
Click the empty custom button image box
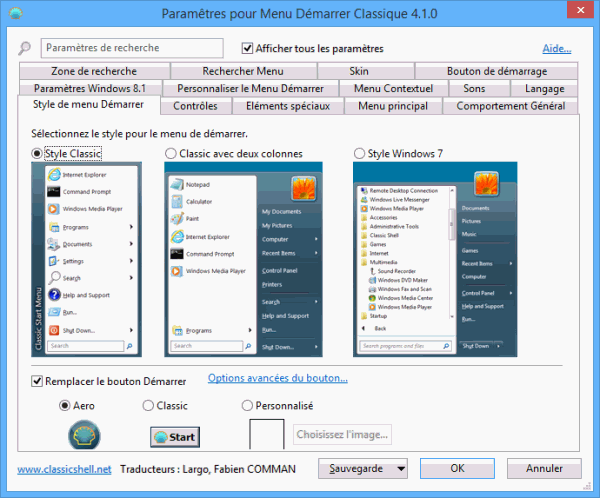point(267,434)
